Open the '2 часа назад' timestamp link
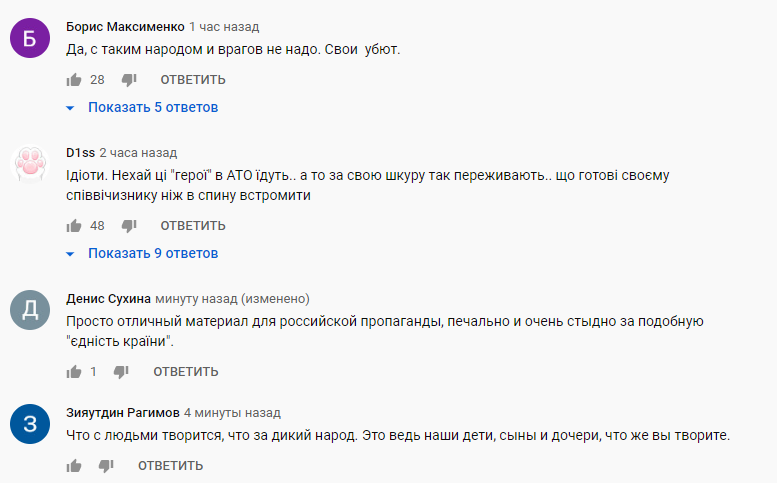777x483 pixels. (x=138, y=153)
